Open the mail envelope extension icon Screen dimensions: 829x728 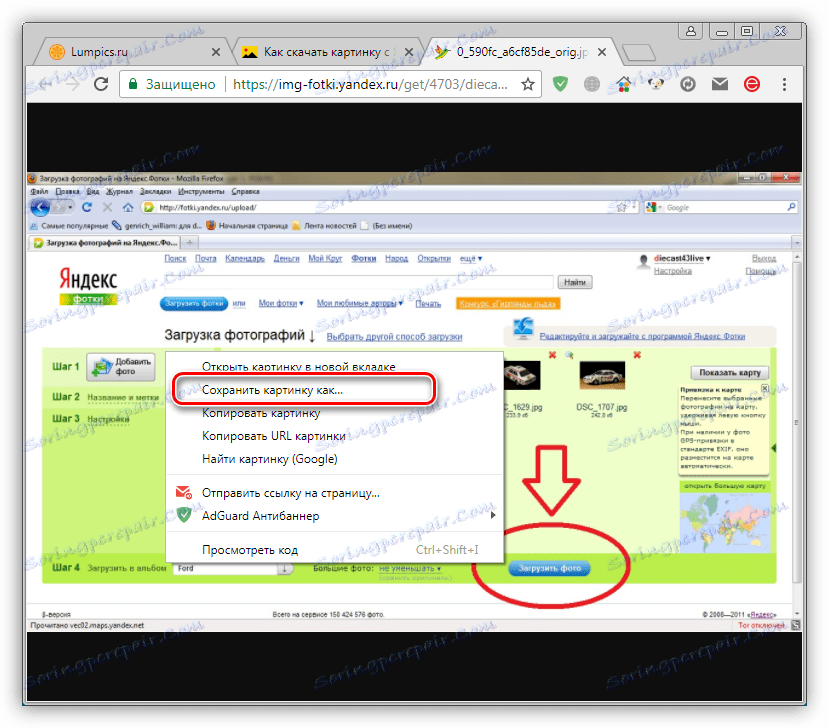(x=720, y=84)
